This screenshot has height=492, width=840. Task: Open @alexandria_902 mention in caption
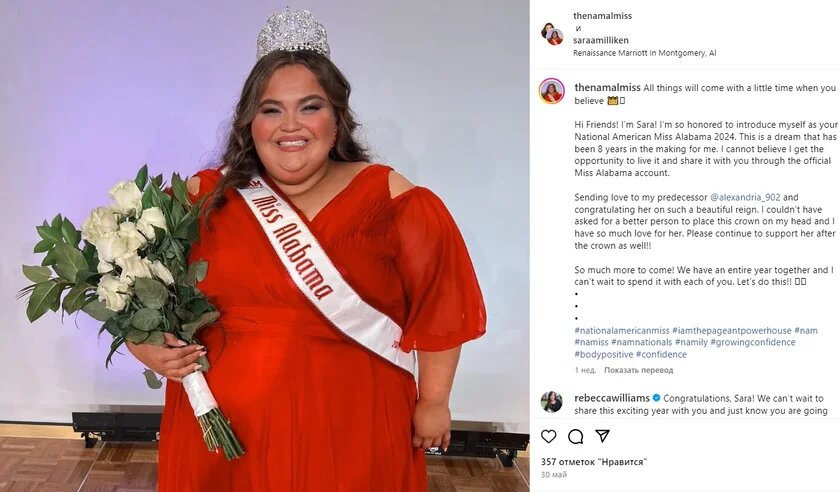point(745,197)
